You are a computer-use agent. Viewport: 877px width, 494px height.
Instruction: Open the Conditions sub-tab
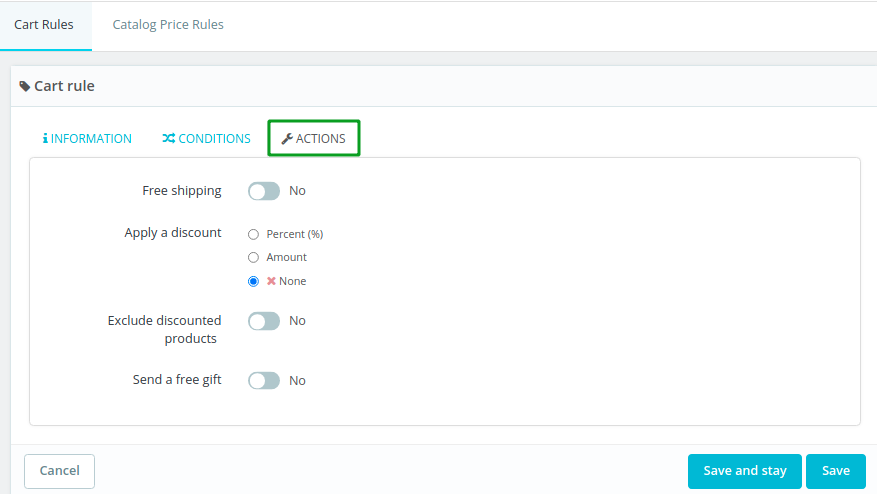[206, 138]
